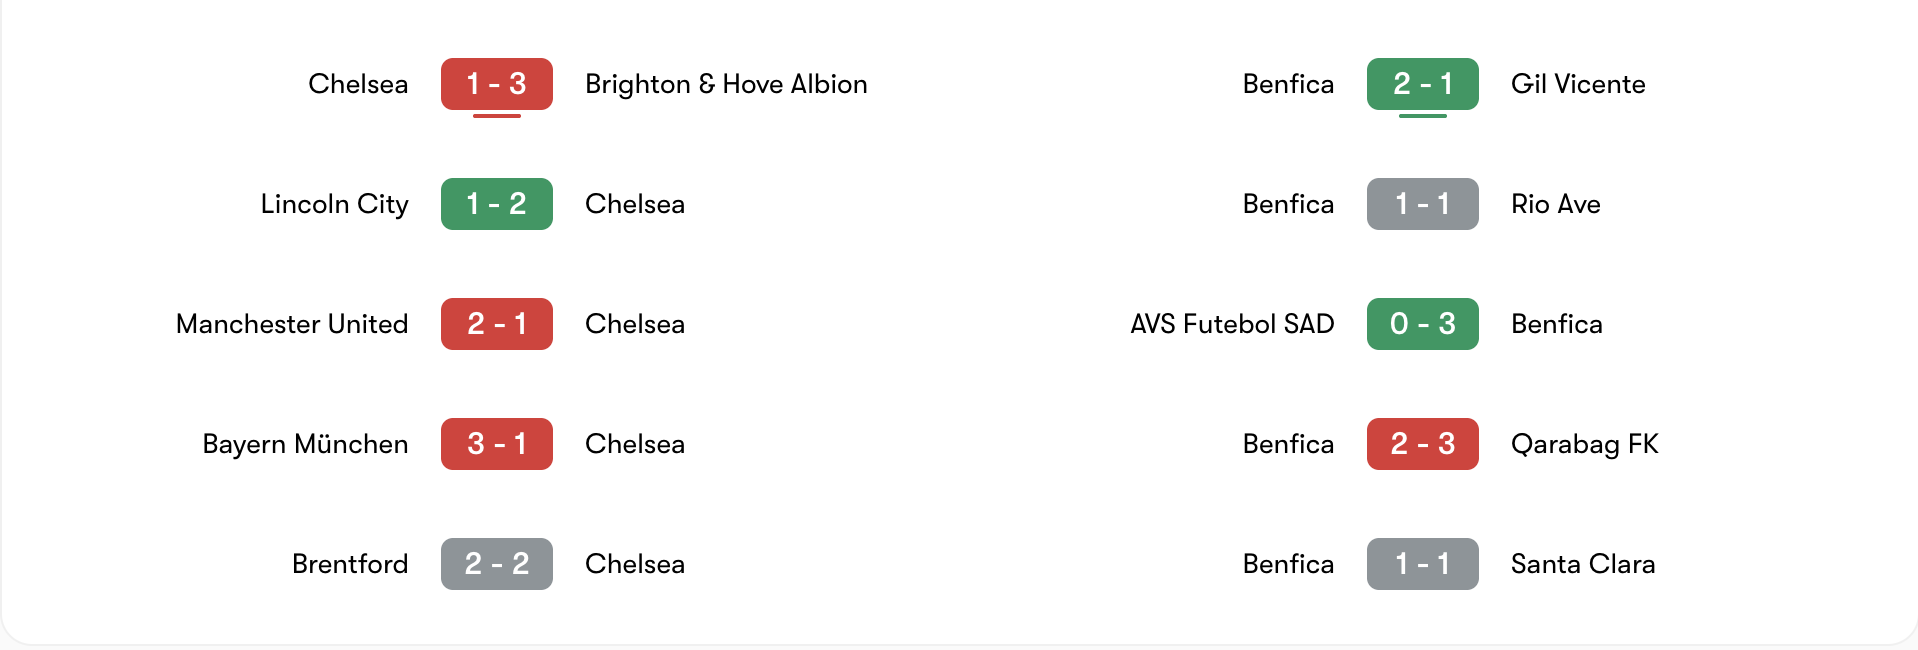Open the Lincoln City 1 - 2 score badge
The image size is (1918, 650).
(x=496, y=204)
